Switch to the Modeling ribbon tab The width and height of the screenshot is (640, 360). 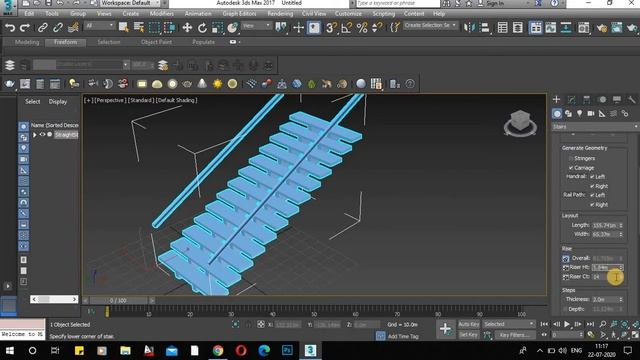click(27, 42)
